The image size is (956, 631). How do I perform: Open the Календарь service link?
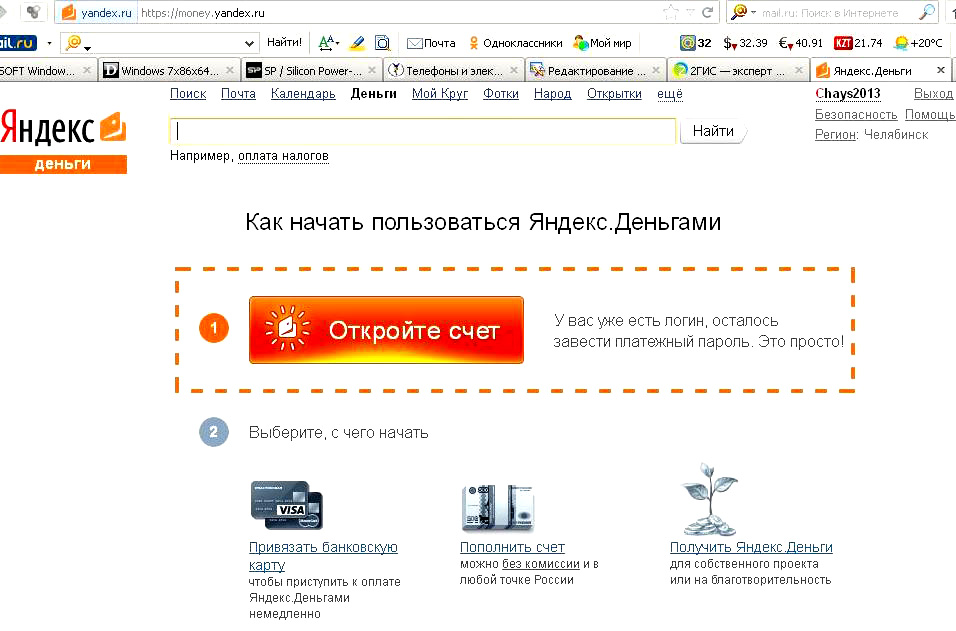[x=303, y=94]
